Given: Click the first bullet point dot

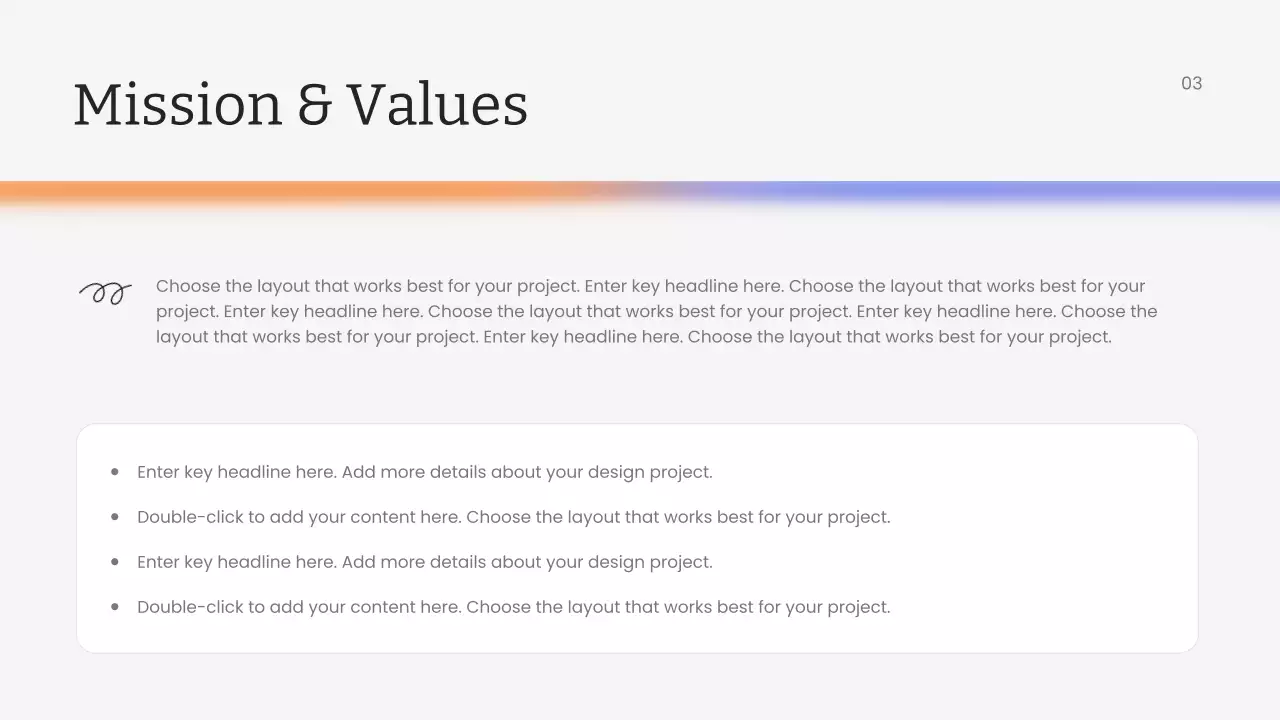Looking at the screenshot, I should pos(115,472).
